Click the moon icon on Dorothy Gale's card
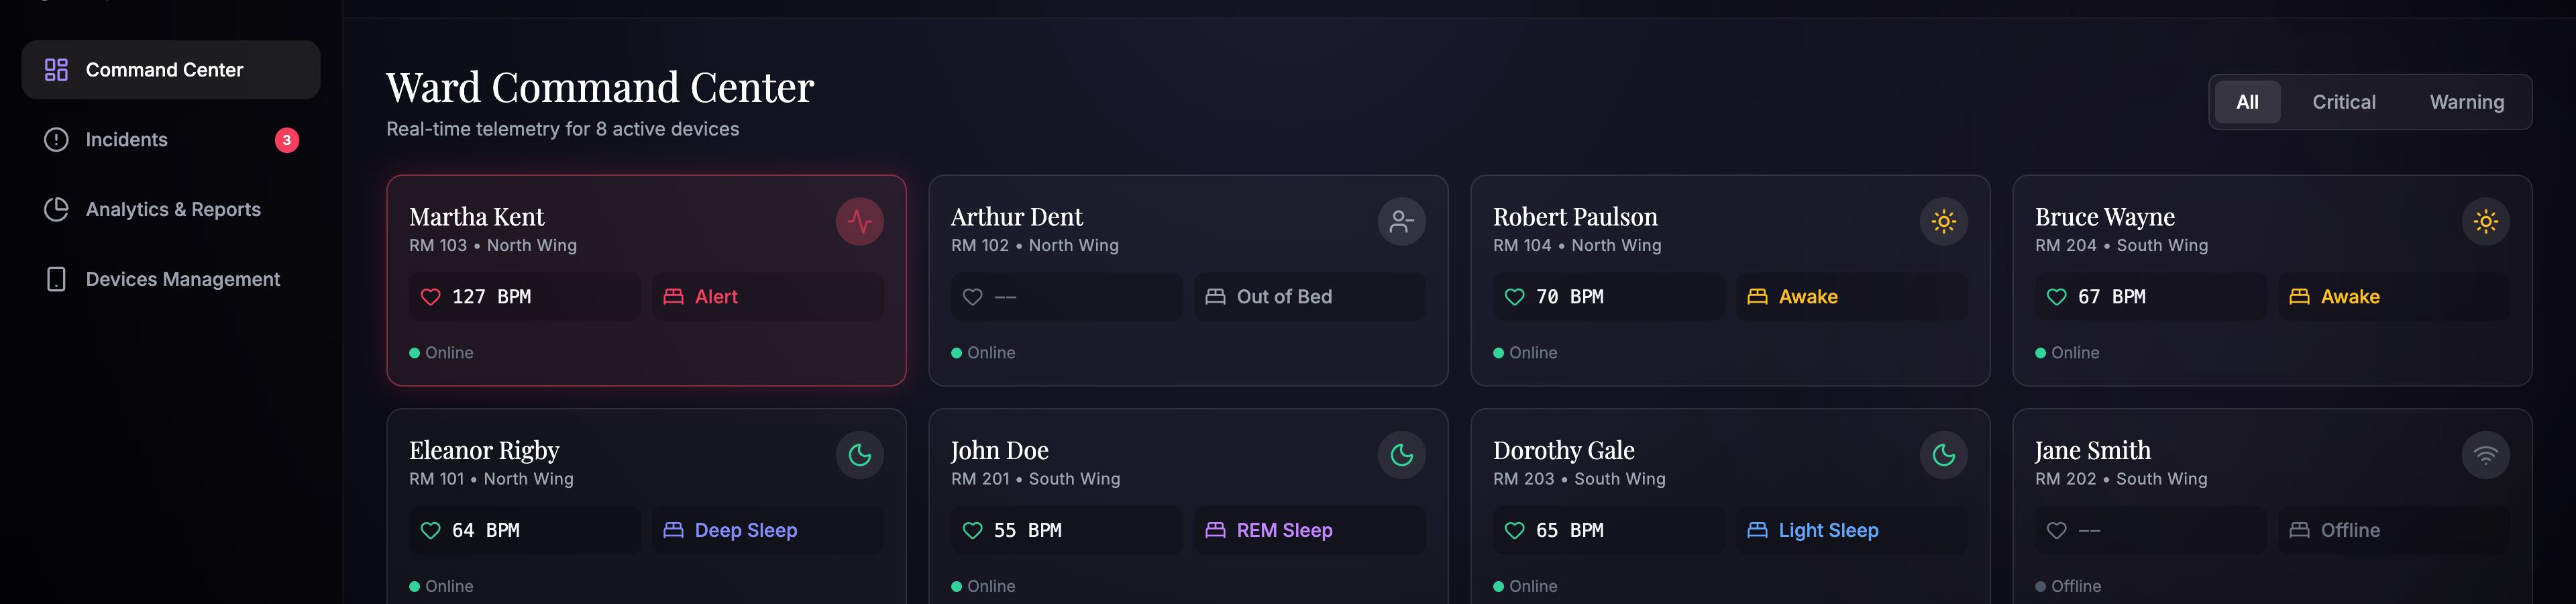This screenshot has width=2576, height=604. 1943,455
